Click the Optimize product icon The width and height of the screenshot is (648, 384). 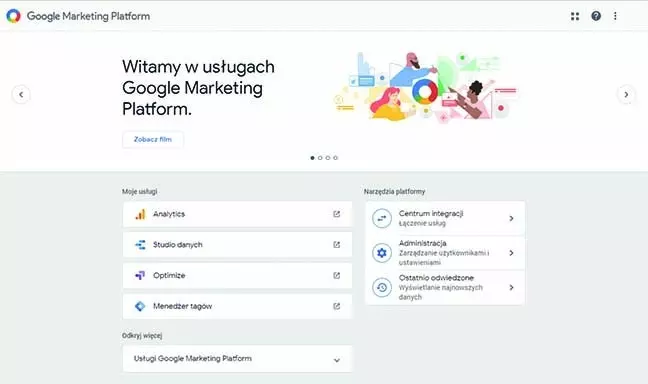[x=141, y=275]
